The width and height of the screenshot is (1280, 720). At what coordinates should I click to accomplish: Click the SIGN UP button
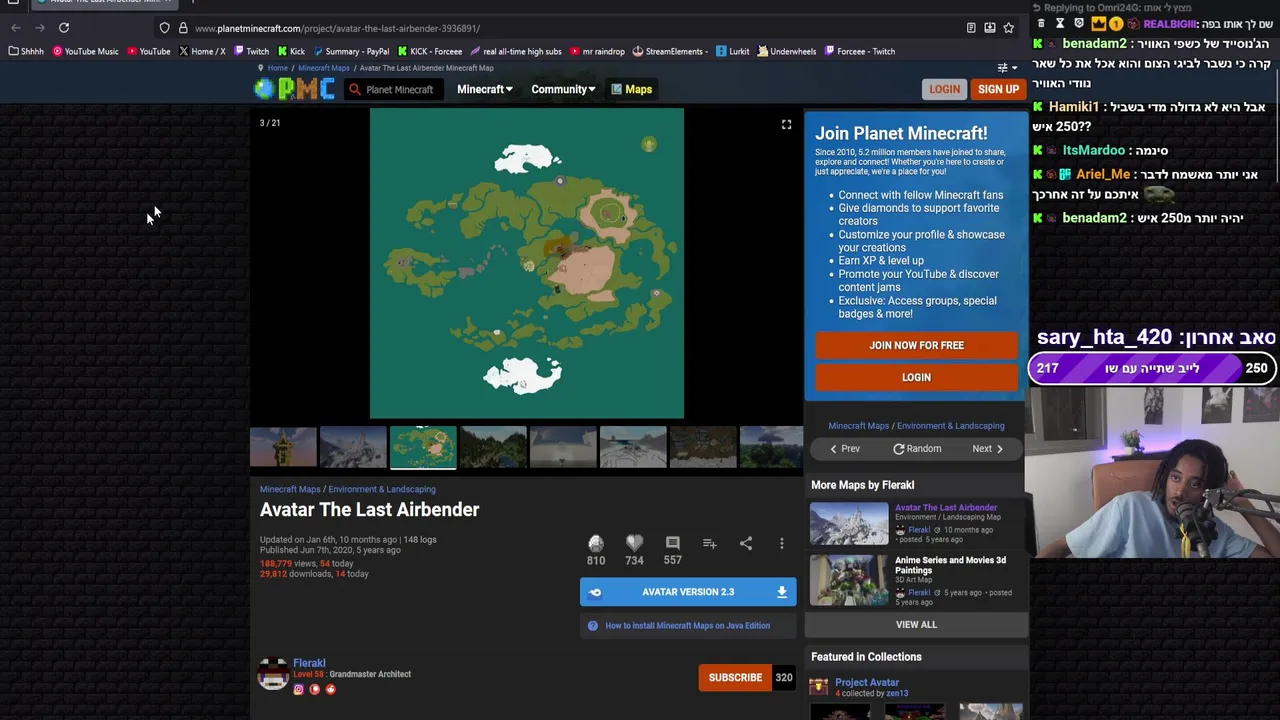click(998, 89)
